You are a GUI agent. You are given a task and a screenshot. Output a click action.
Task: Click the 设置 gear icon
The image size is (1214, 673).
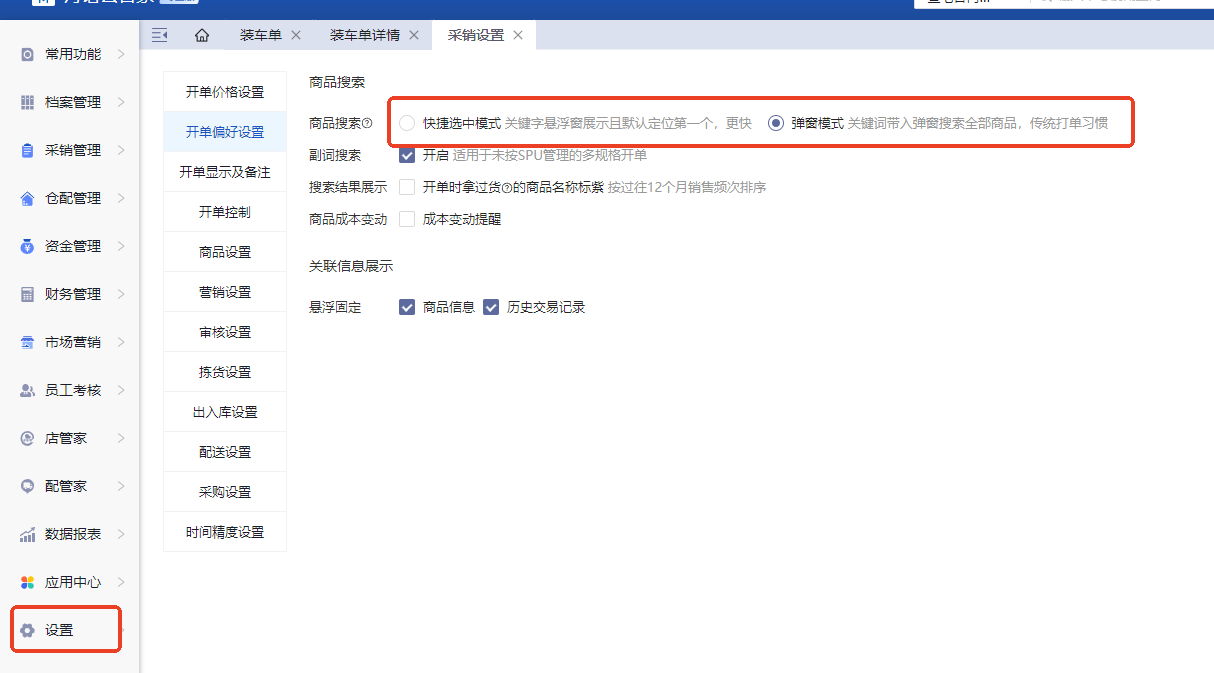click(x=27, y=630)
